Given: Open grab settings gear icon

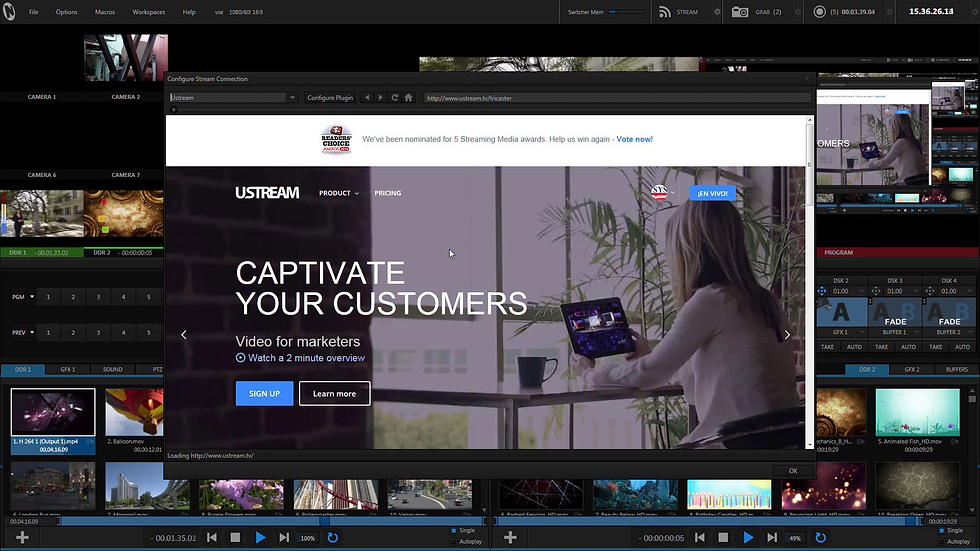Looking at the screenshot, I should pos(798,12).
